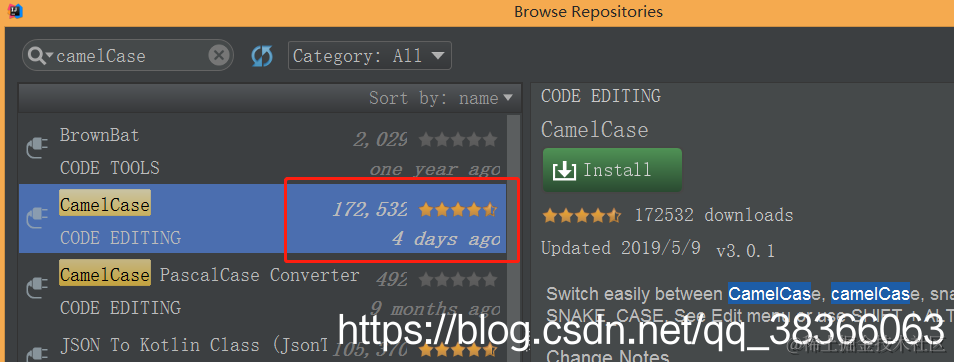Select the CamelCase plugin entry
Image resolution: width=954 pixels, height=362 pixels.
[x=263, y=218]
